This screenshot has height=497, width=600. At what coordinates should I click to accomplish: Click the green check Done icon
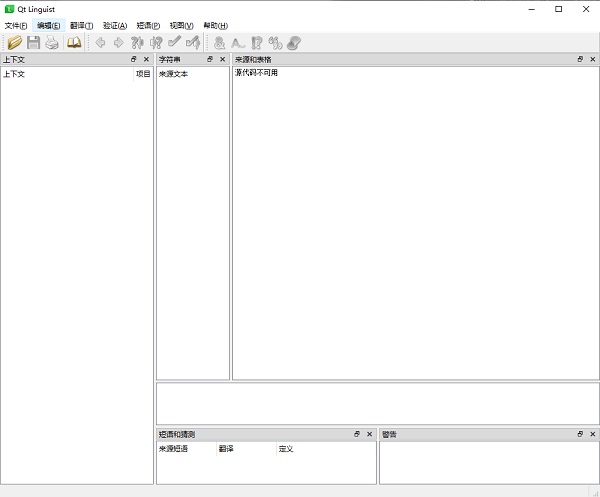[x=174, y=42]
